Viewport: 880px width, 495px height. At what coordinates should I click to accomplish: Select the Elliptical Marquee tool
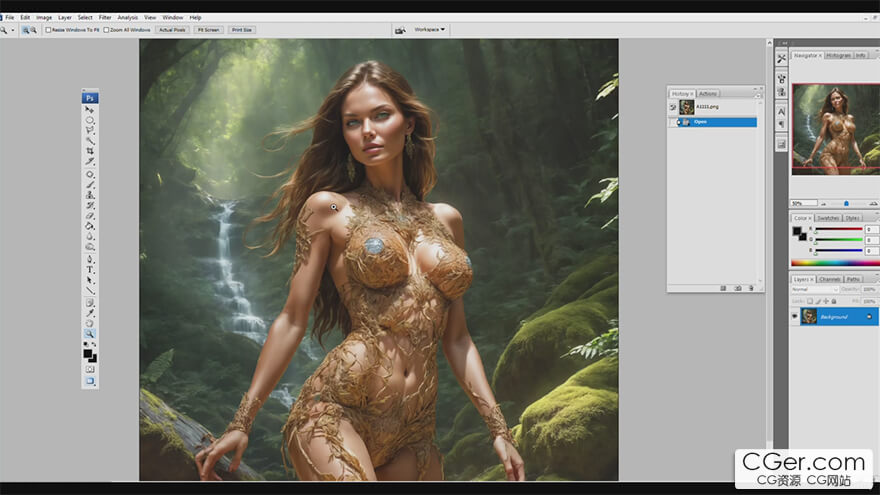point(90,120)
